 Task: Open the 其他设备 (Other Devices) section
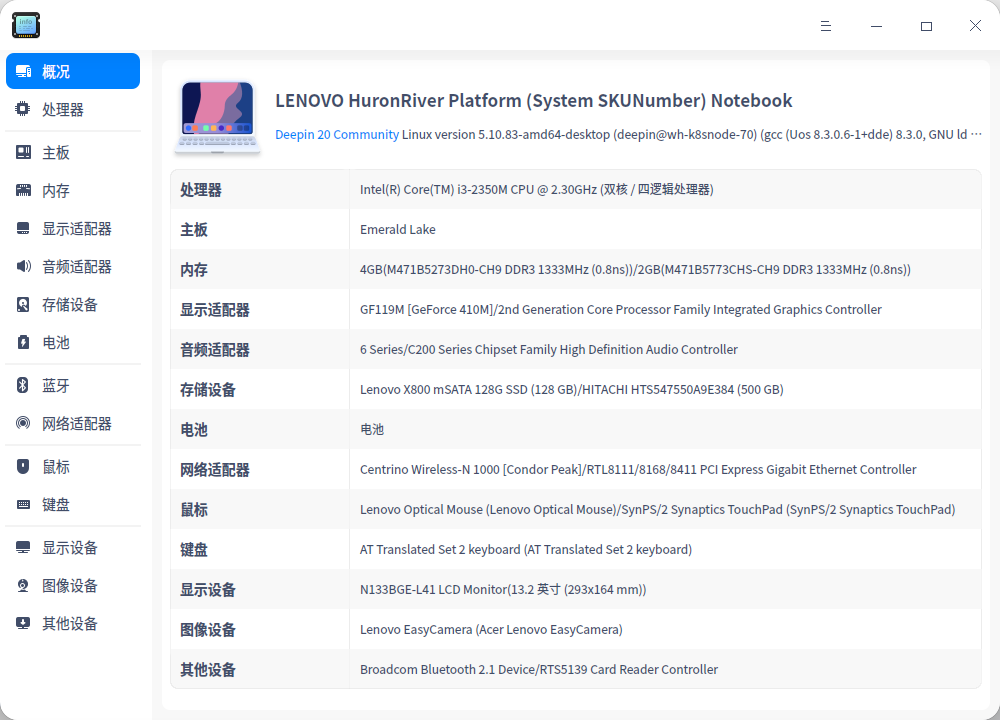70,623
